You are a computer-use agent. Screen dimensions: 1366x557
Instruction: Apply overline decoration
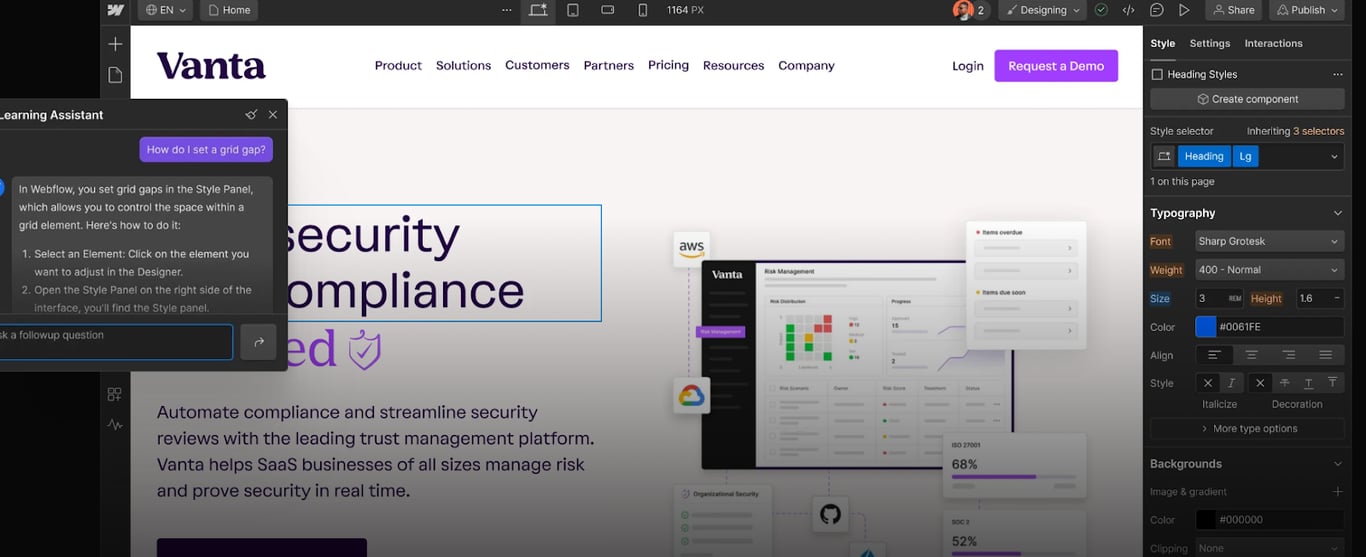pos(1332,383)
